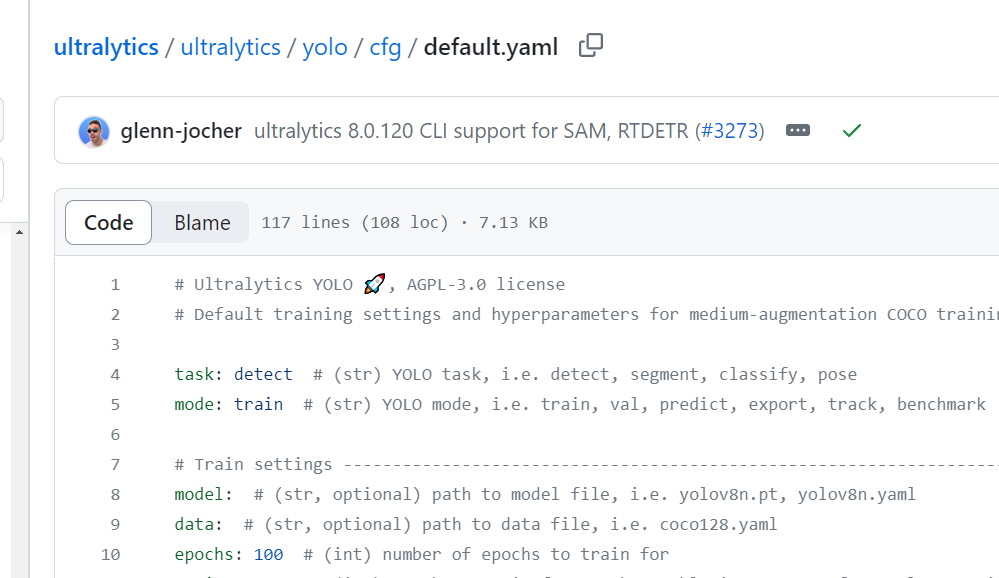Viewport: 999px width, 578px height.
Task: Open the ultralytics repository link
Action: [230, 46]
